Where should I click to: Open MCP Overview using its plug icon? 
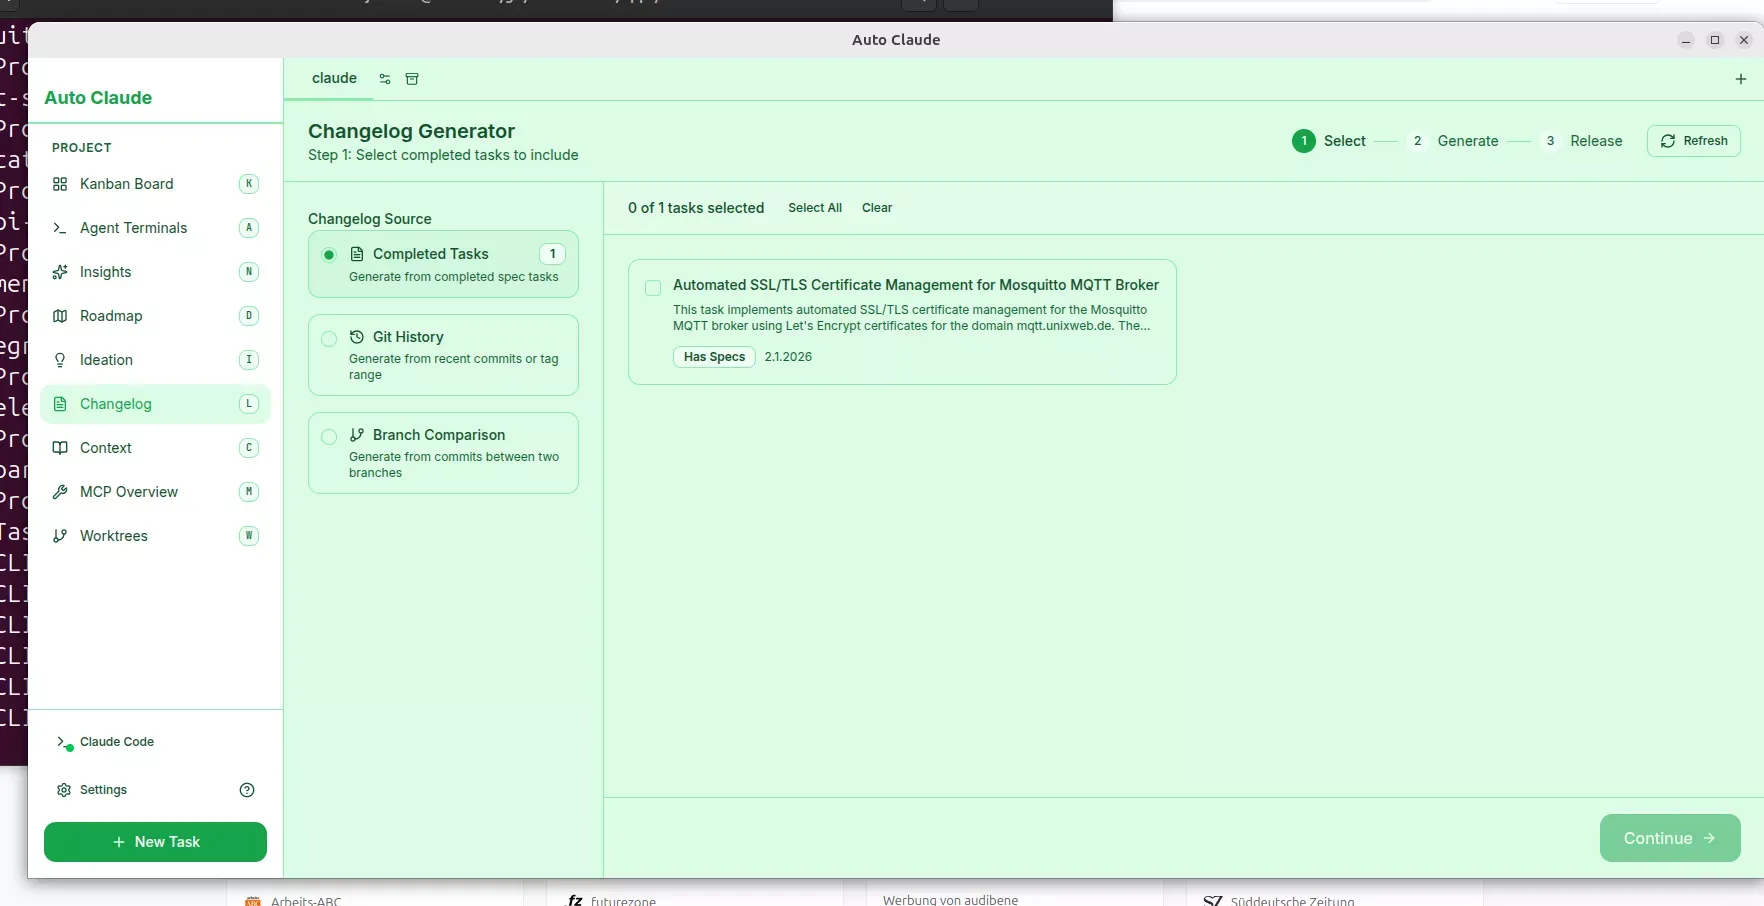tap(61, 492)
